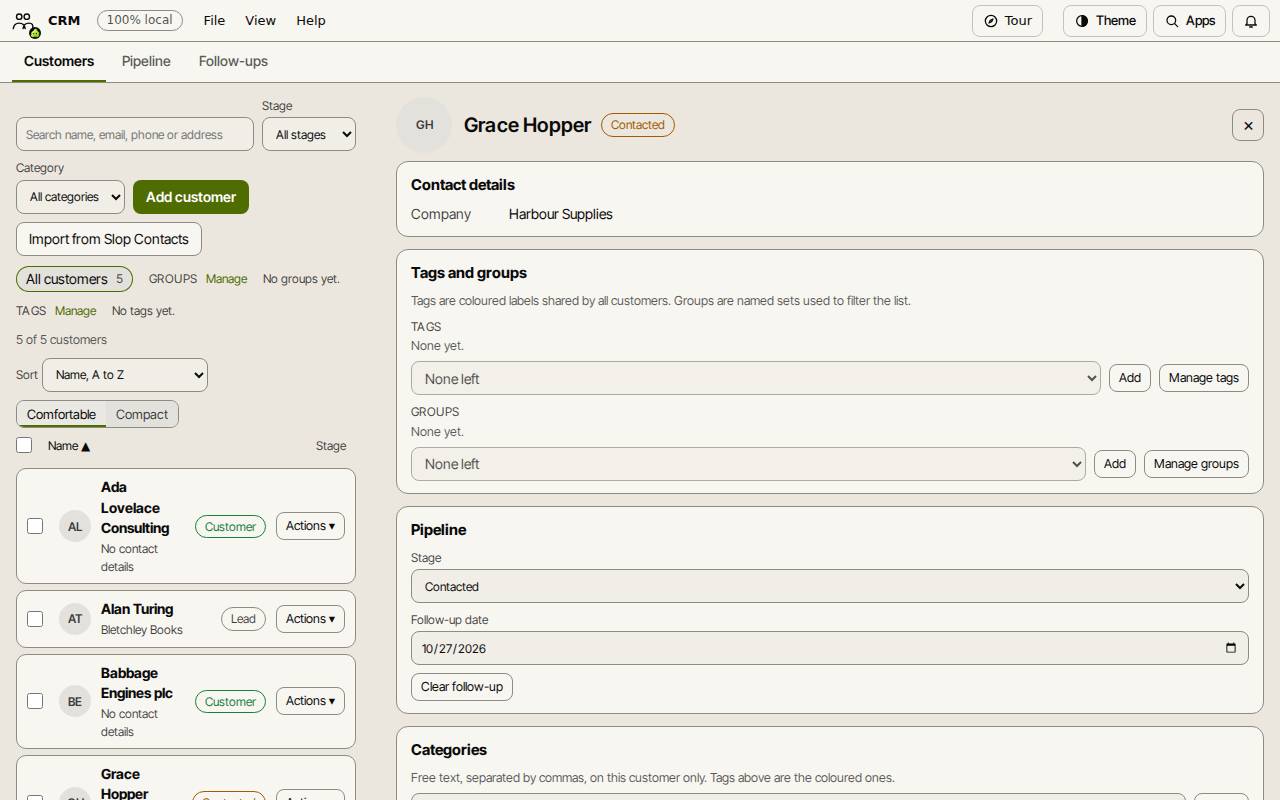Click the Manage link next to TAGS
Screen dimensions: 1280x800
click(x=75, y=311)
